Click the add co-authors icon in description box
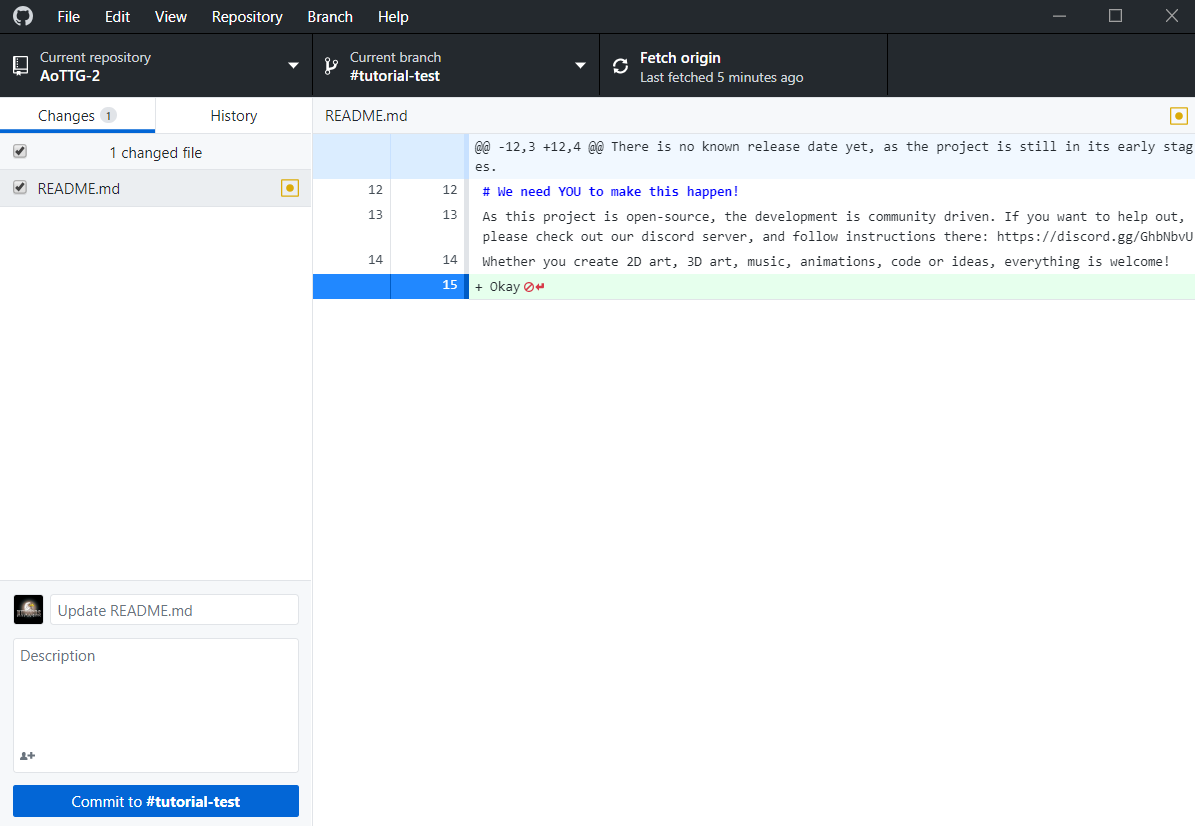The width and height of the screenshot is (1195, 826). point(27,756)
